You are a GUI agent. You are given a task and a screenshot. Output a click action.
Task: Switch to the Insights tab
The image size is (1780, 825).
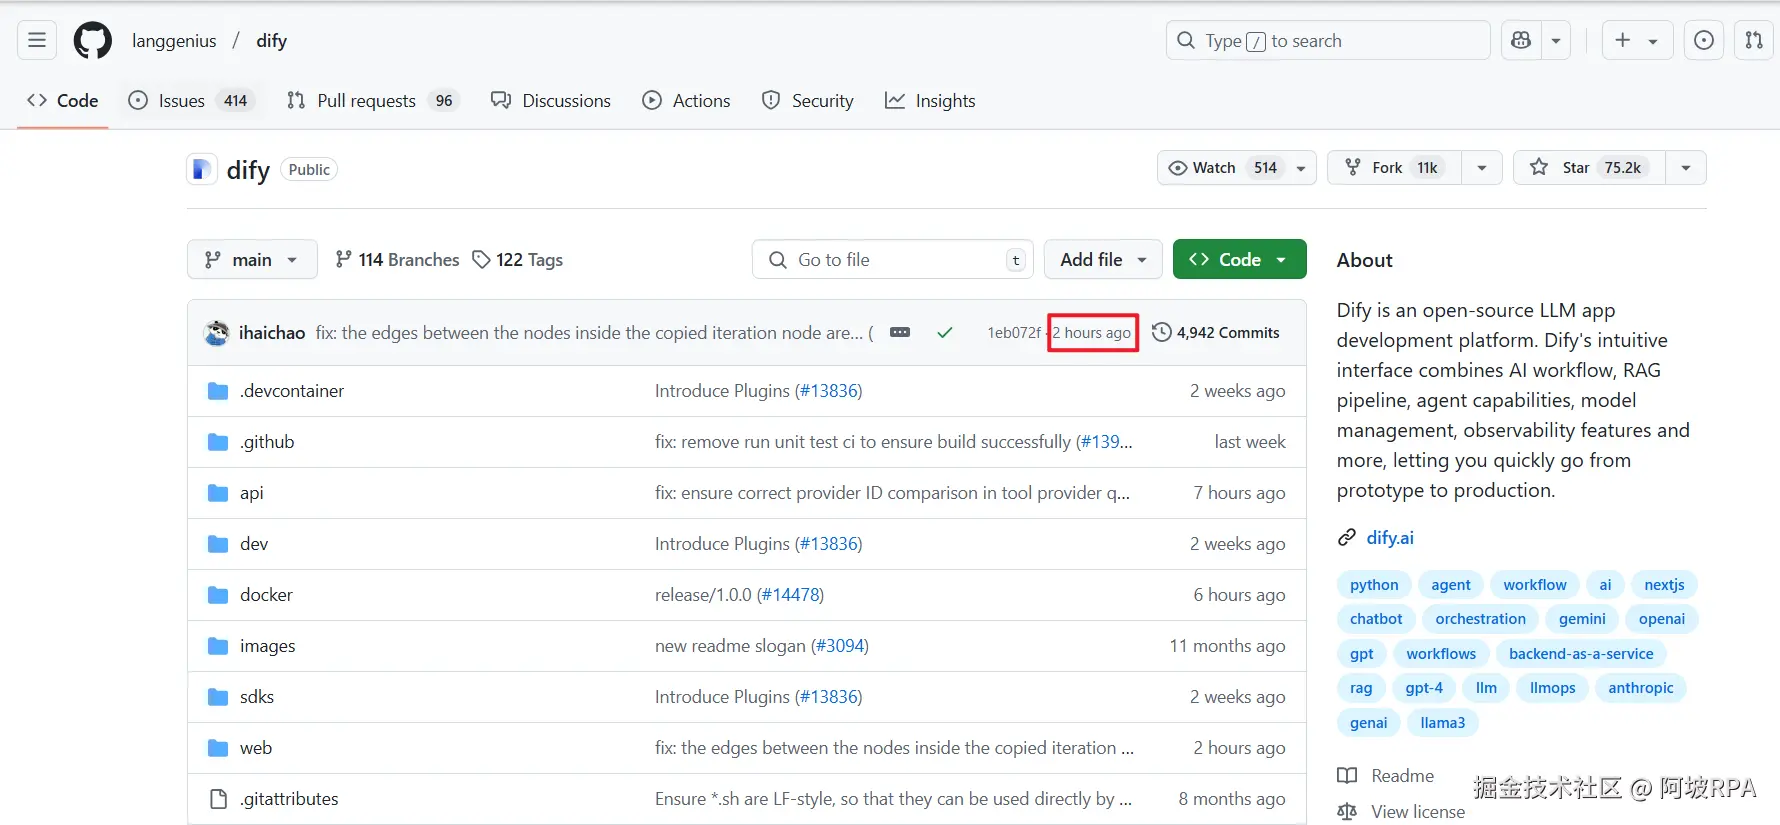click(x=930, y=100)
